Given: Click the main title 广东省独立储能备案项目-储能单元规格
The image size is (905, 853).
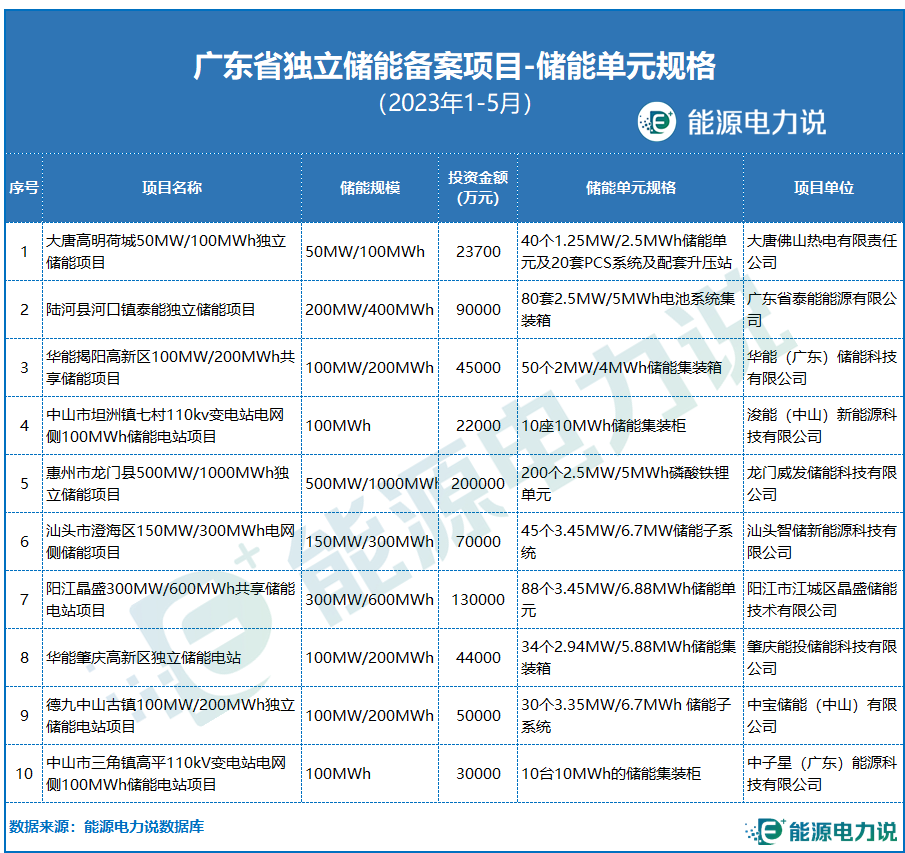Looking at the screenshot, I should pyautogui.click(x=453, y=66).
